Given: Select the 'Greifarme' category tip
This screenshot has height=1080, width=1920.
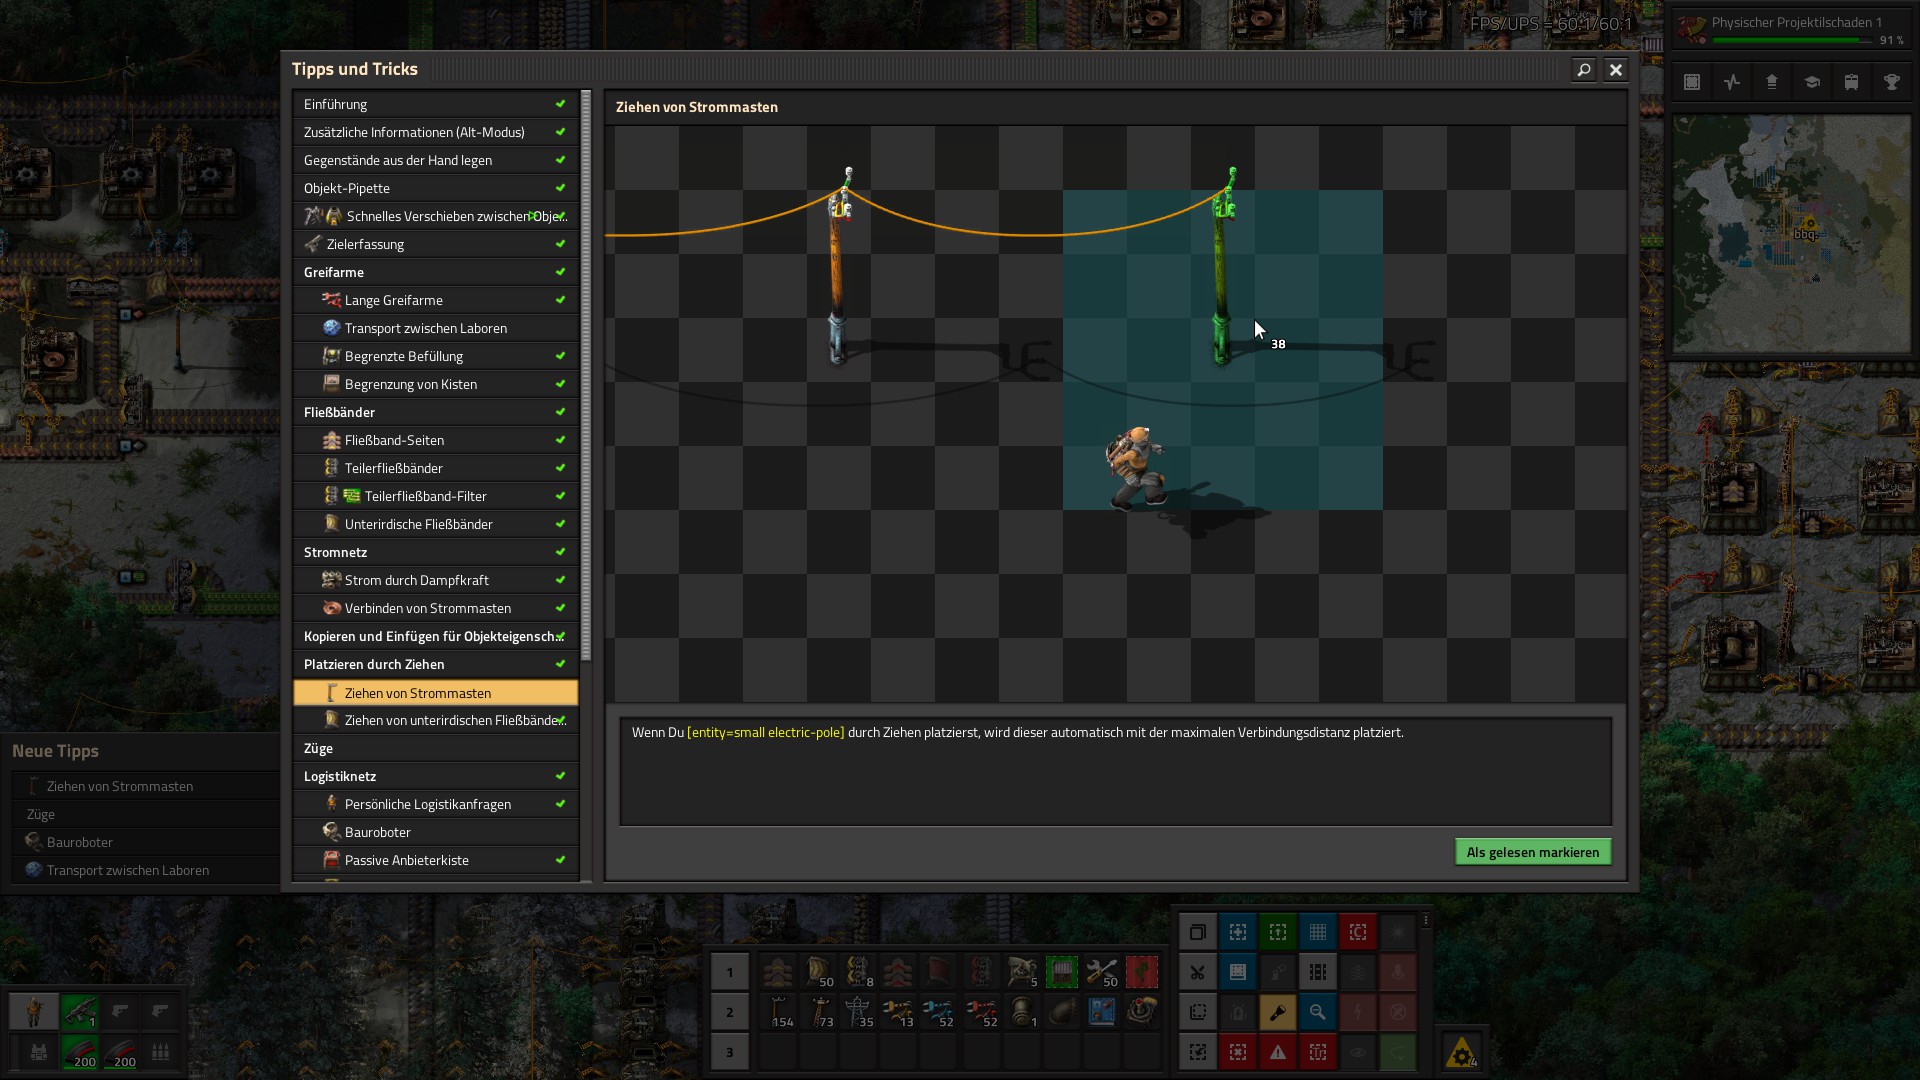Looking at the screenshot, I should (x=436, y=272).
